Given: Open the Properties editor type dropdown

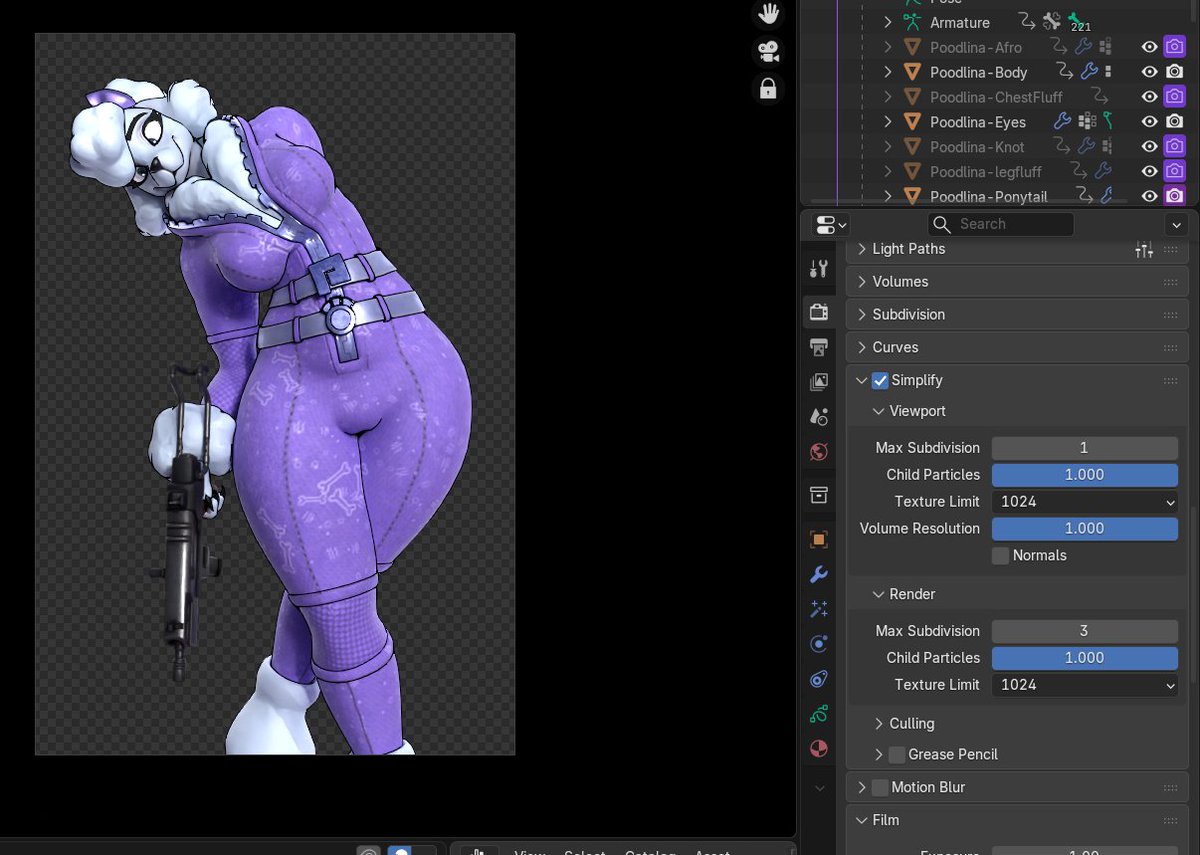Looking at the screenshot, I should 831,224.
